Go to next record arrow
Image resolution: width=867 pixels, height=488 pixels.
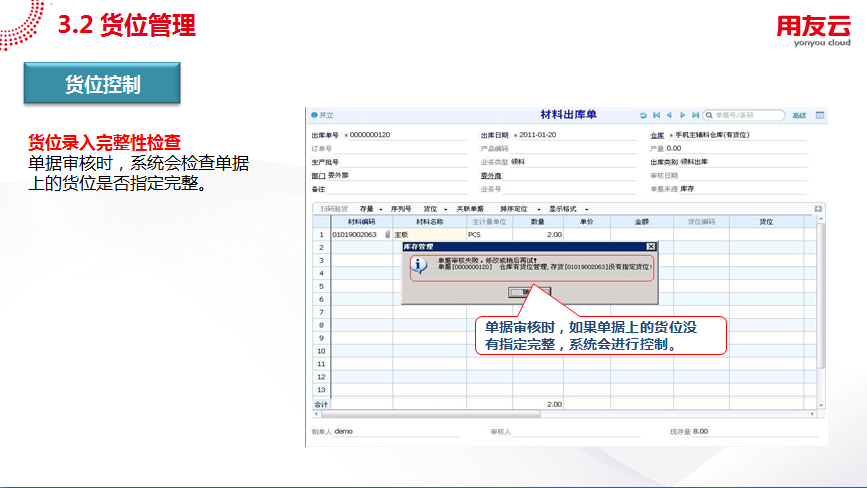(682, 116)
